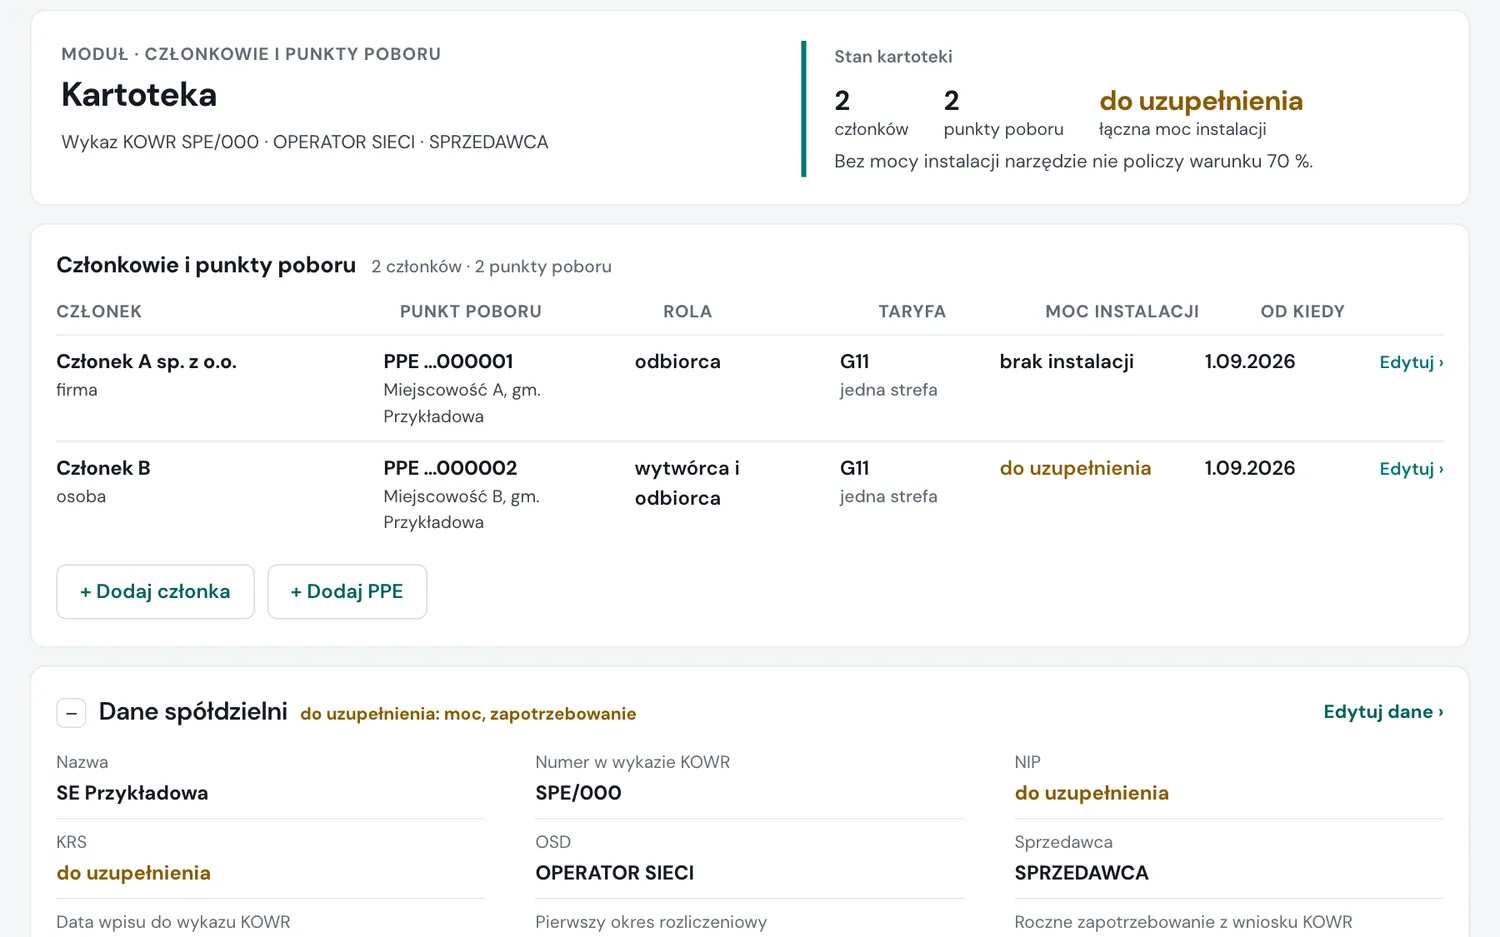Click PPE ...000001 cell
The height and width of the screenshot is (937, 1500).
tap(448, 362)
